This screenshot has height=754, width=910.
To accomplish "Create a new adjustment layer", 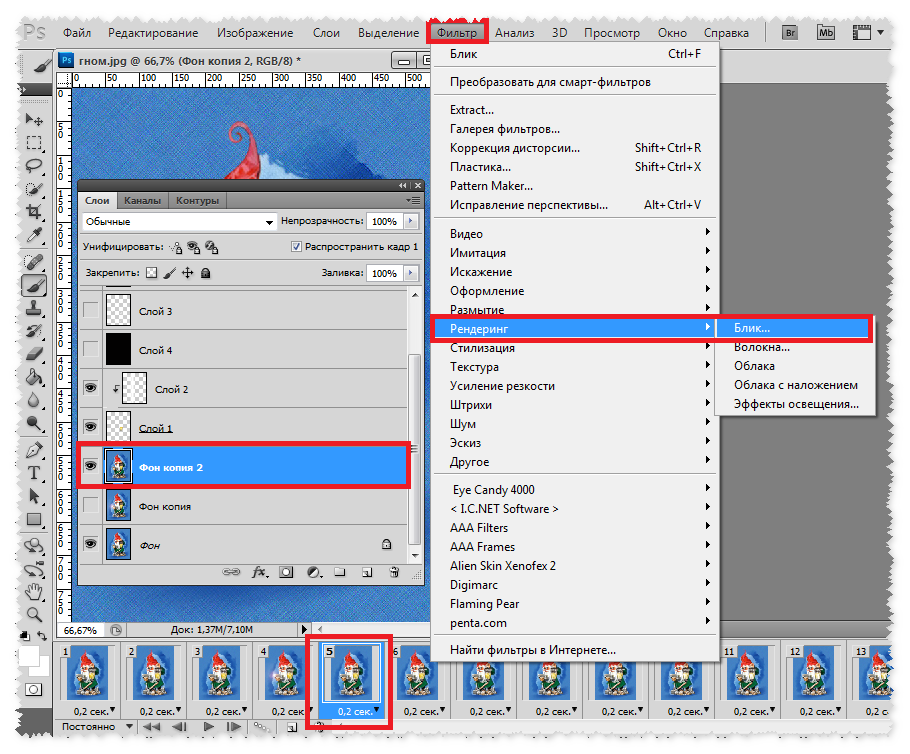I will pyautogui.click(x=314, y=572).
